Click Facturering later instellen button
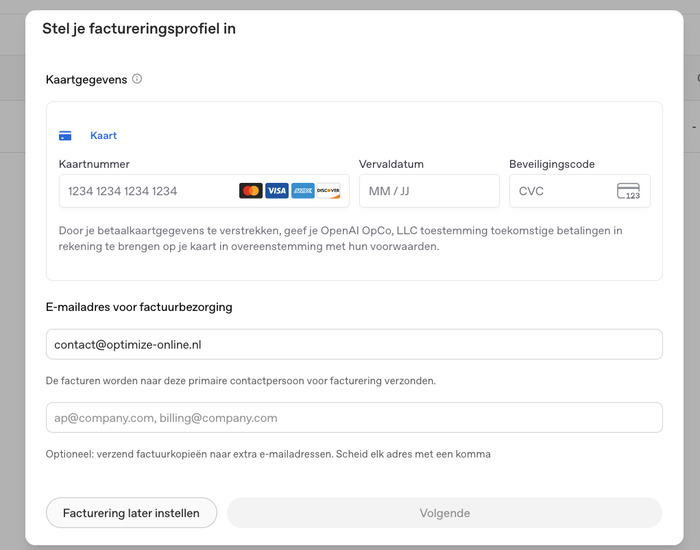This screenshot has height=550, width=700. pos(131,513)
